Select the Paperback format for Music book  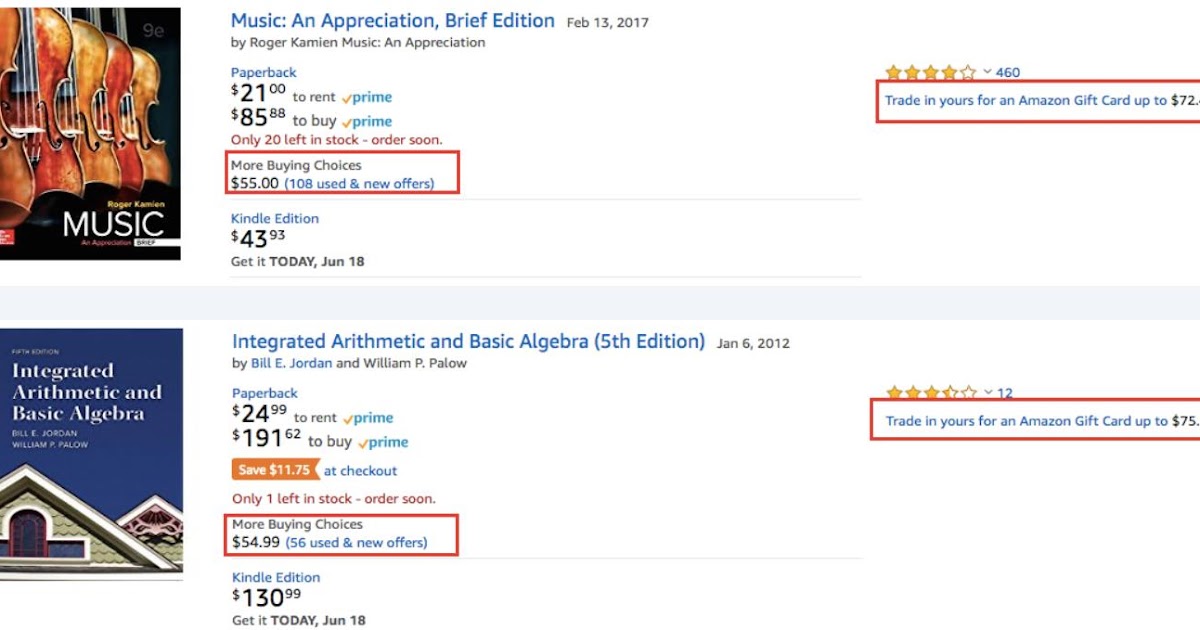tap(263, 72)
